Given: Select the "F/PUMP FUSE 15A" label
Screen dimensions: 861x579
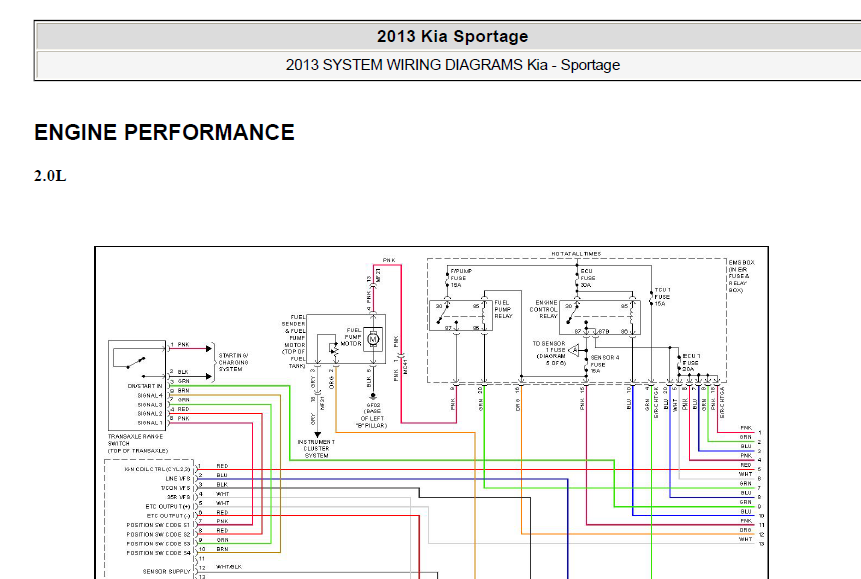Looking at the screenshot, I should point(461,278).
